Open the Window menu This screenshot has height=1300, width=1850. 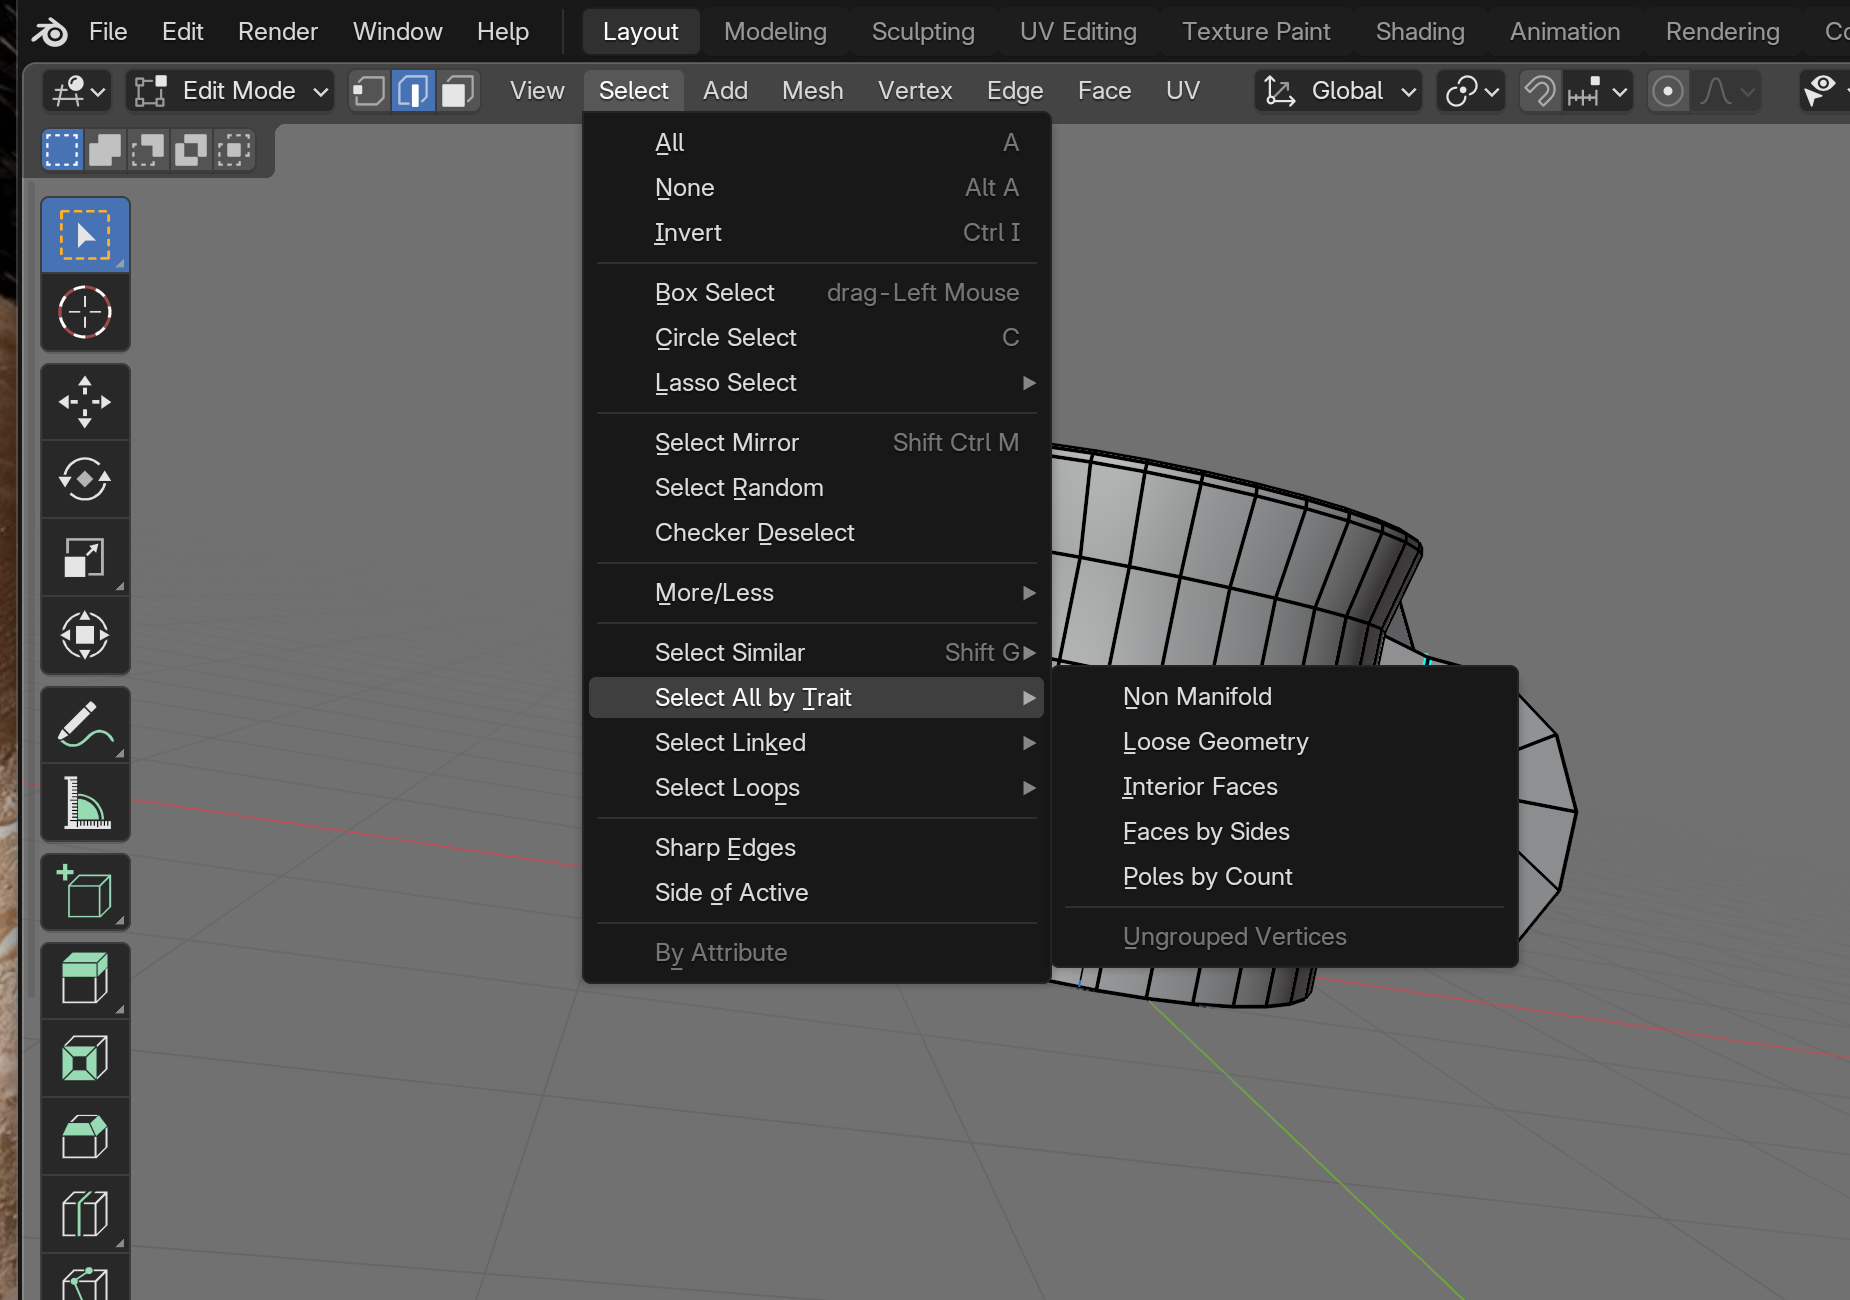398,32
